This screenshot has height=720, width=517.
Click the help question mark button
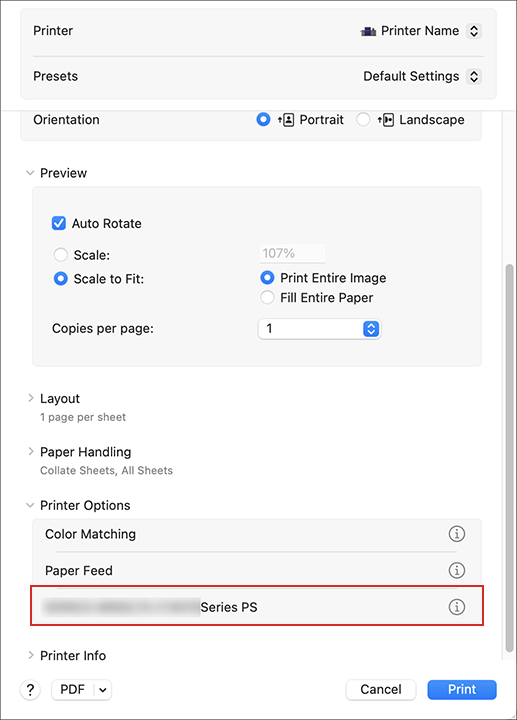pos(30,689)
